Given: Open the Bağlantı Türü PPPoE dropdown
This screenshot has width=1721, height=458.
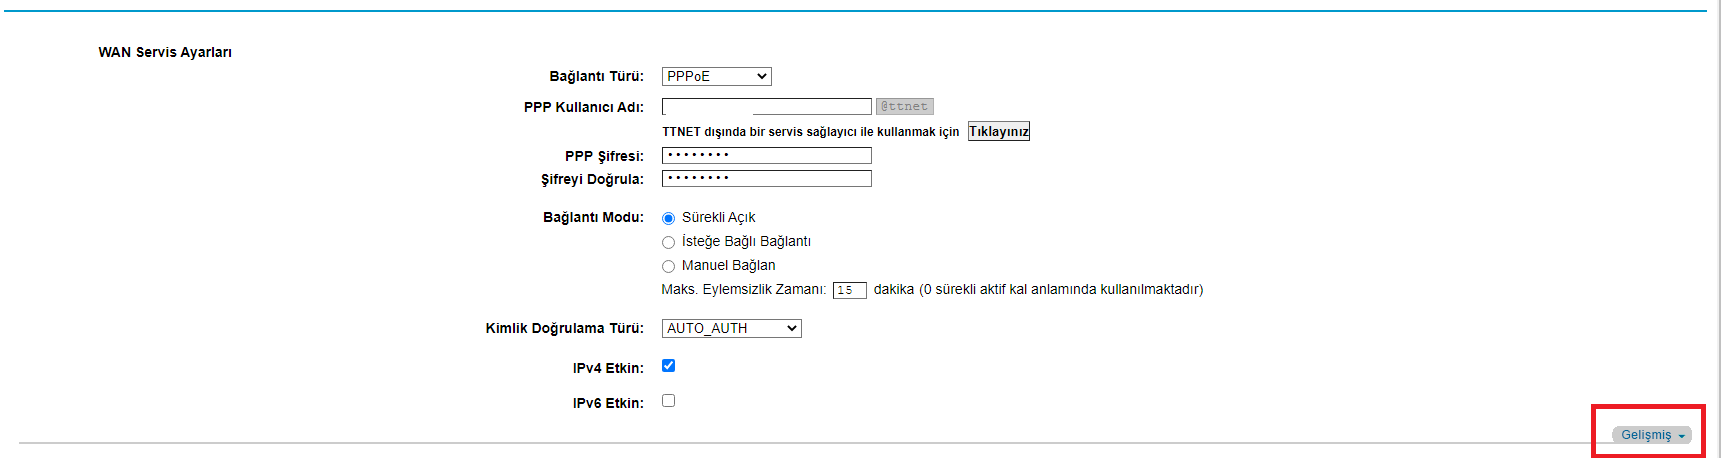Looking at the screenshot, I should [716, 76].
